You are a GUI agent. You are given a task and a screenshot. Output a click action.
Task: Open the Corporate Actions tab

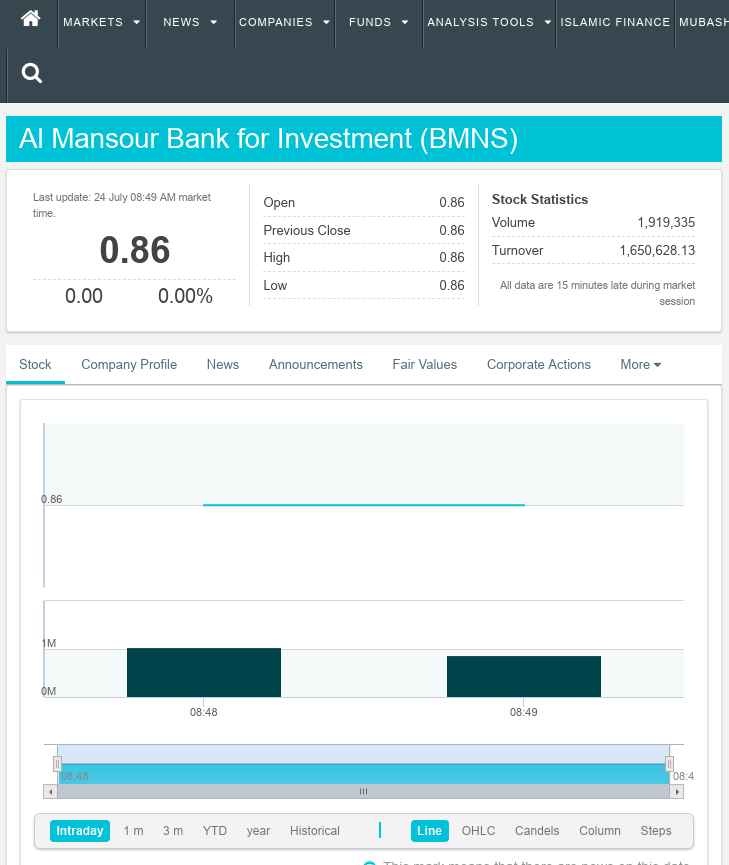pos(539,365)
